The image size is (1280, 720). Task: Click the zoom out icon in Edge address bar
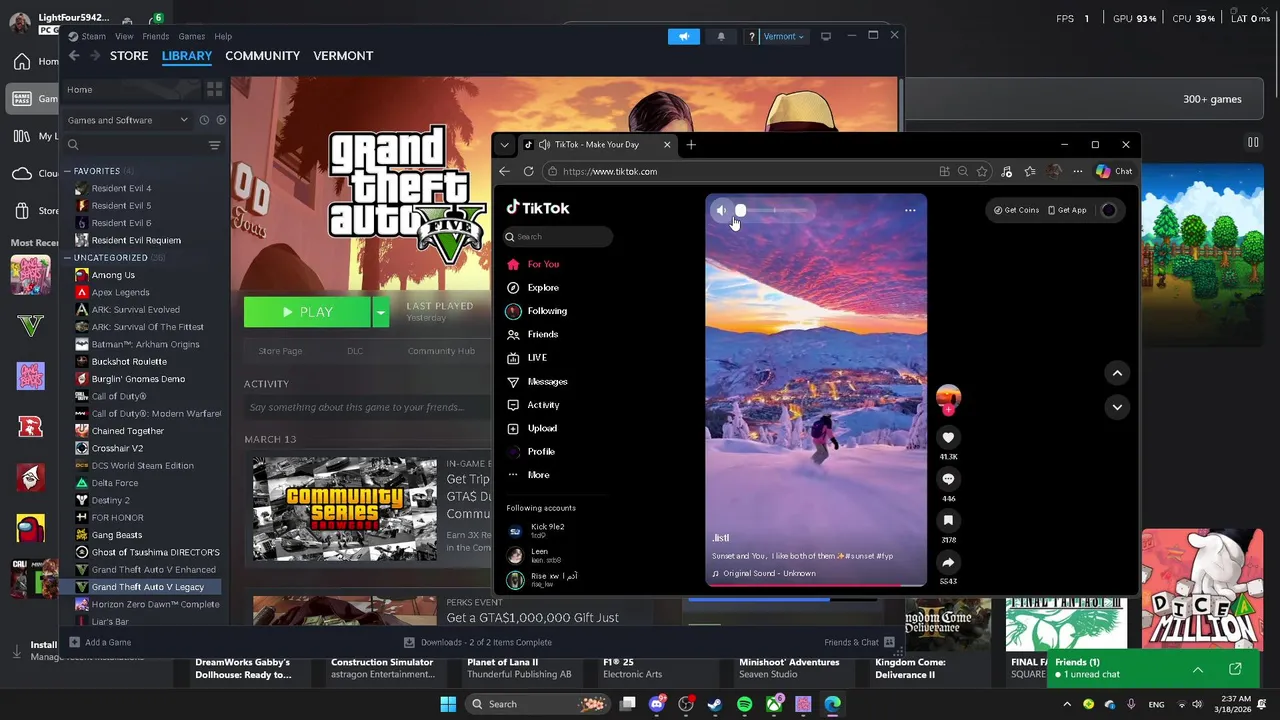pos(963,171)
